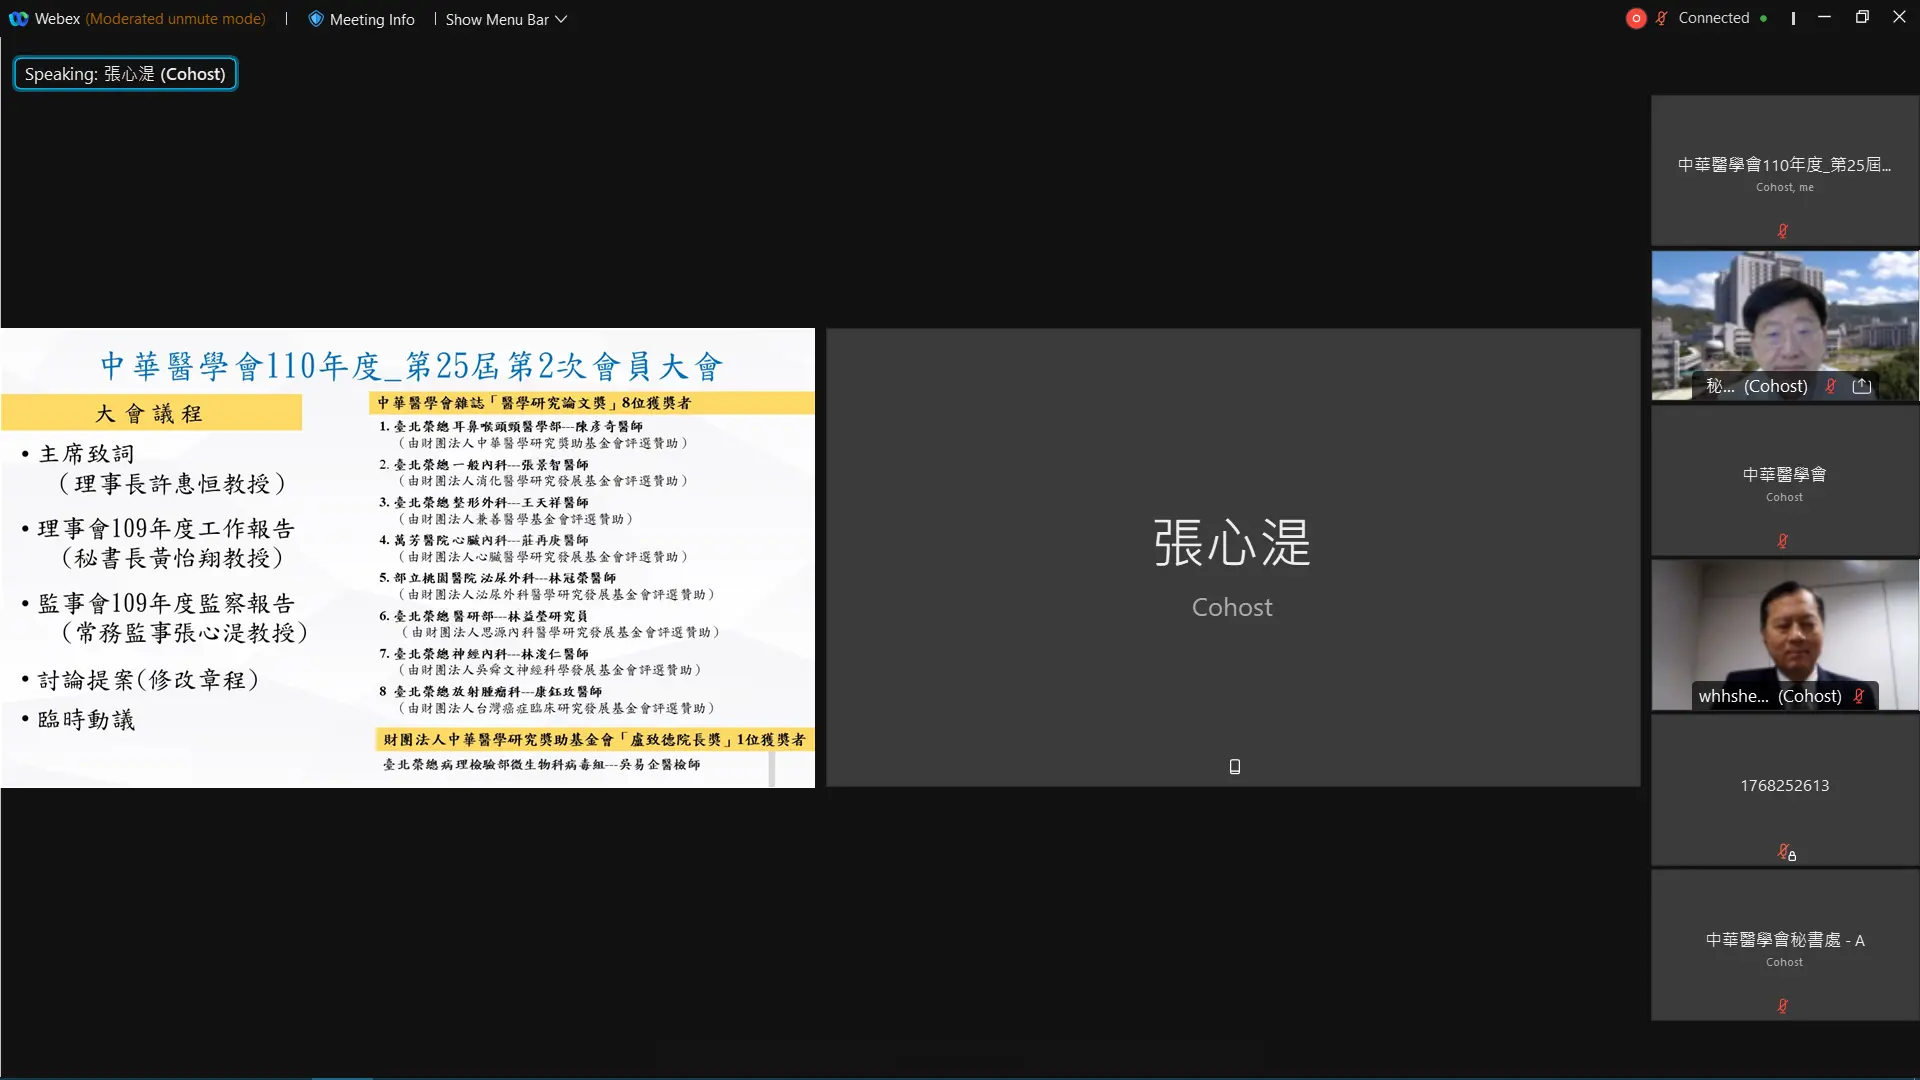Click the phone device icon on 張心湜 tile
This screenshot has width=1920, height=1080.
pos(1233,766)
